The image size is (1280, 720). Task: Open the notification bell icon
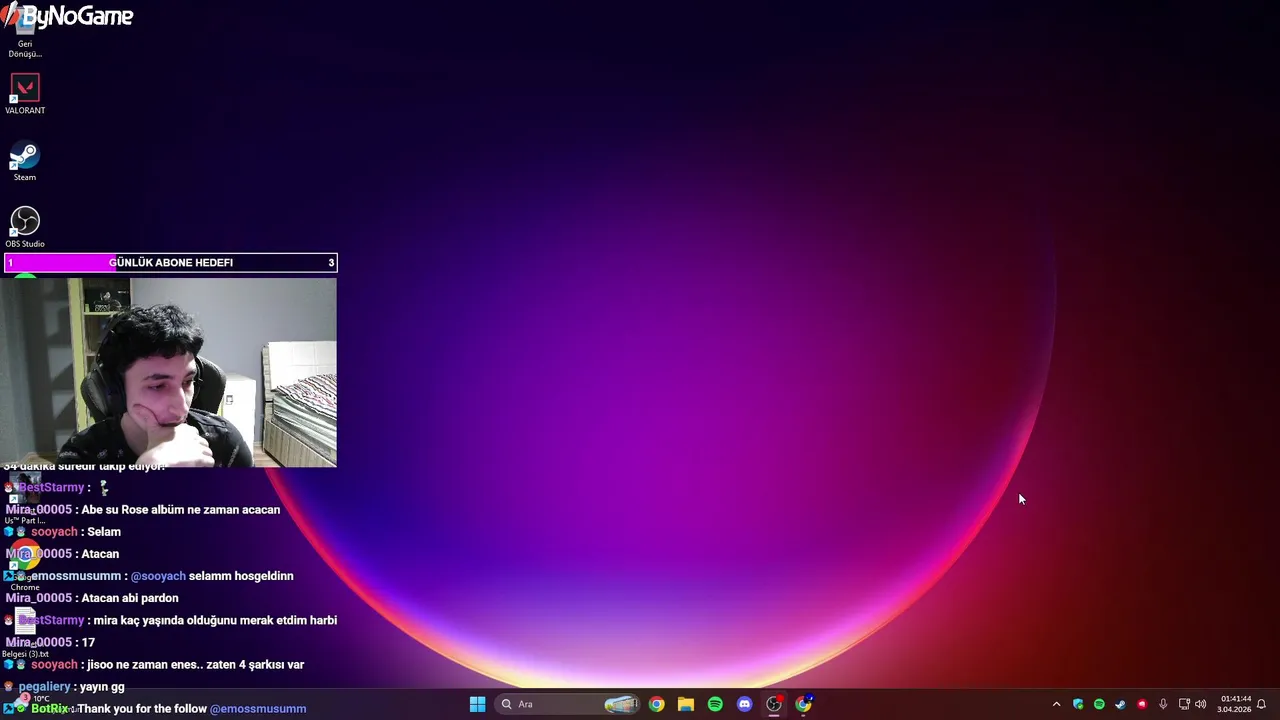1262,704
